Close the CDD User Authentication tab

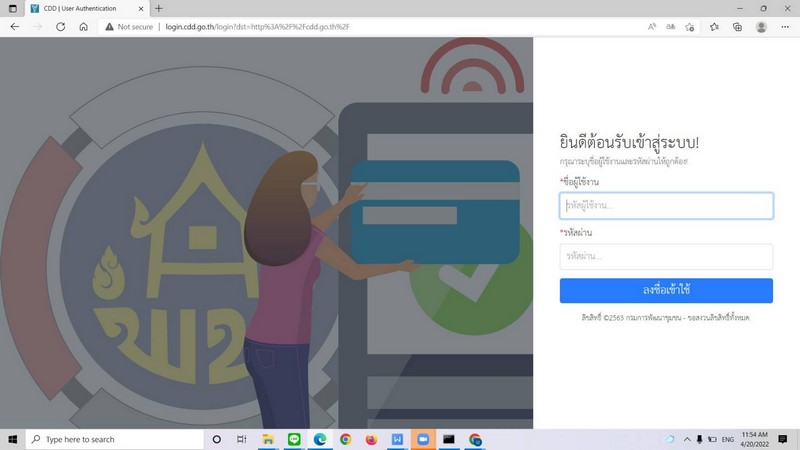click(x=141, y=9)
